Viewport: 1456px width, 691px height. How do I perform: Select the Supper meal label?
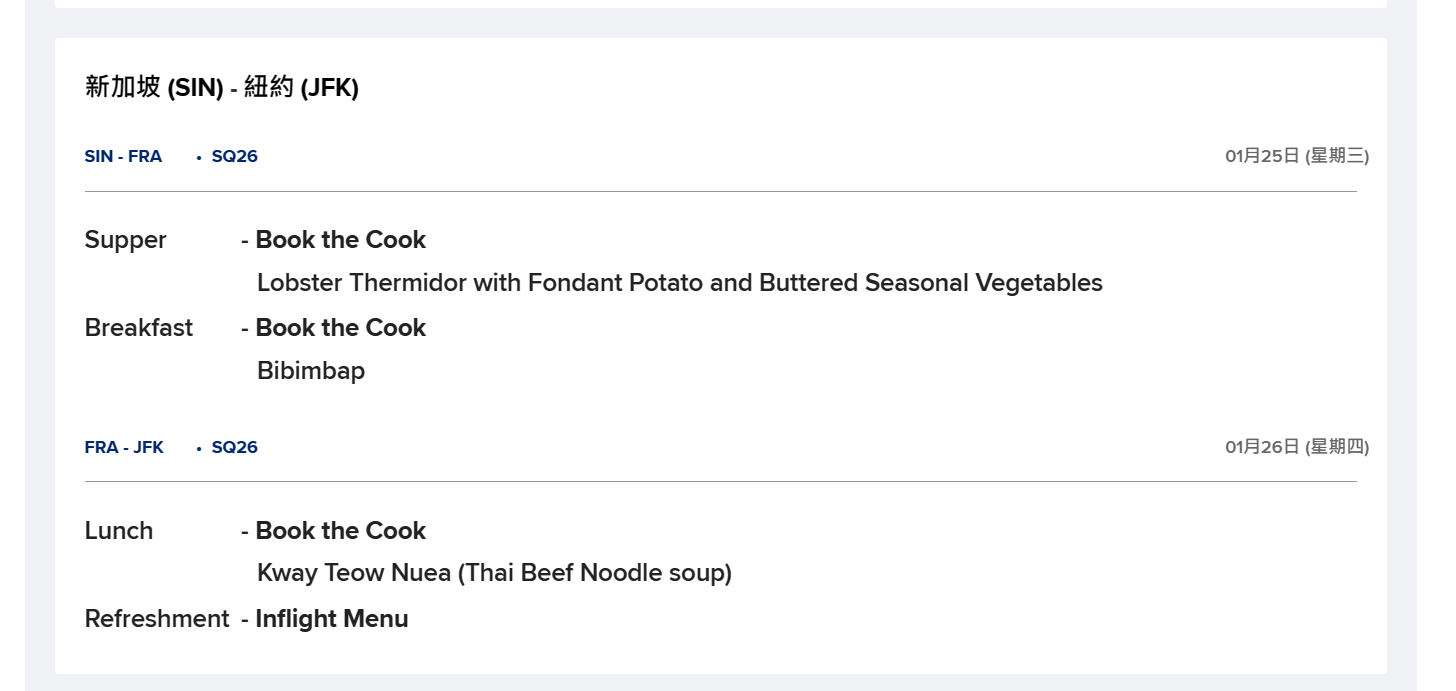(125, 240)
